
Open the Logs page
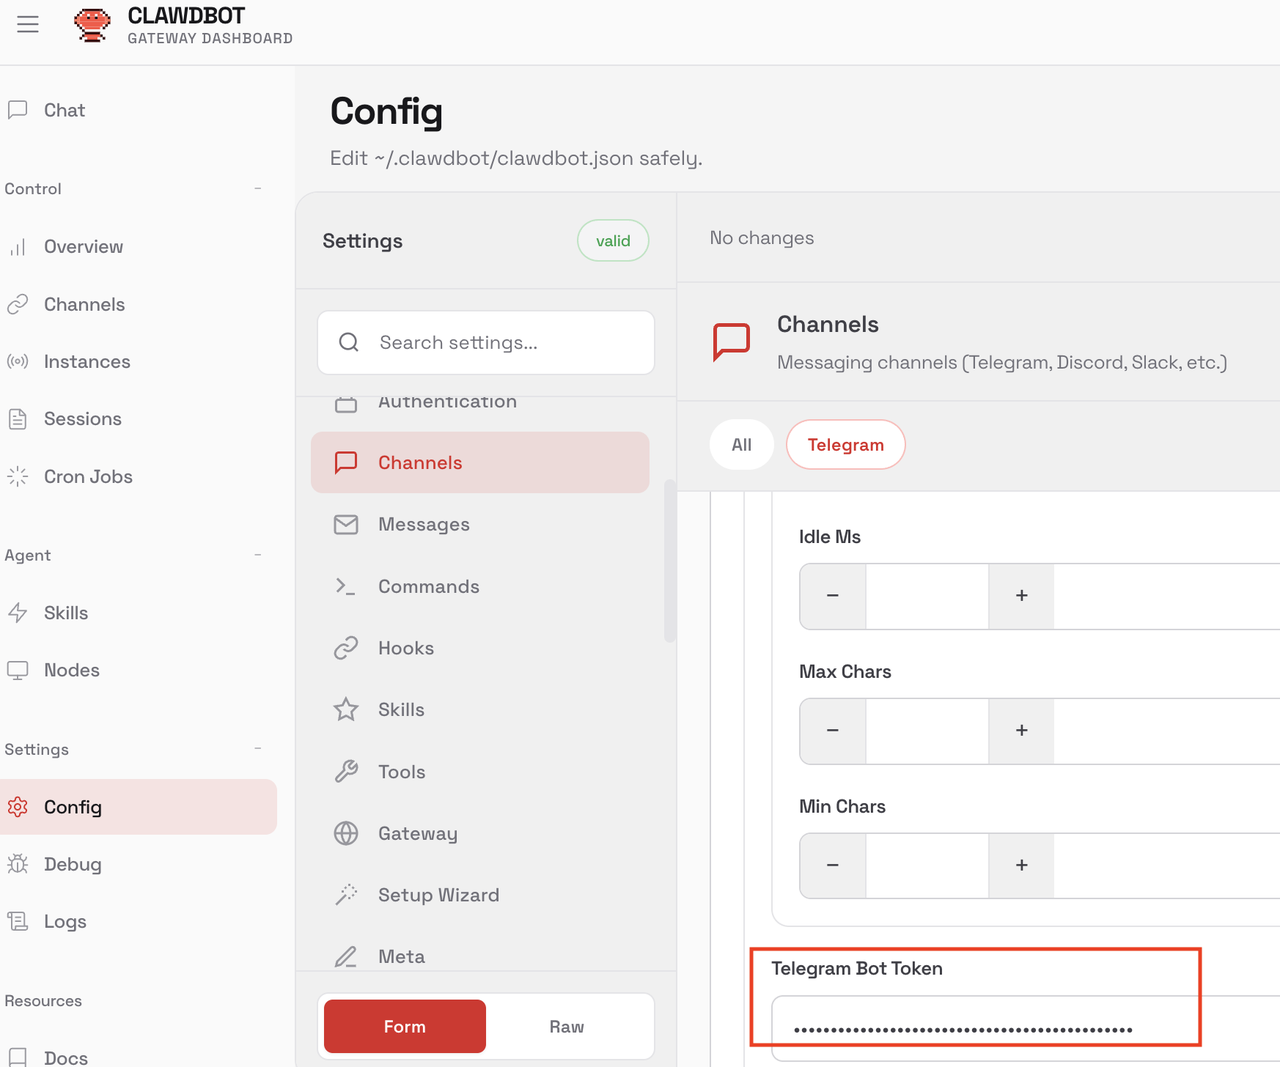(65, 922)
